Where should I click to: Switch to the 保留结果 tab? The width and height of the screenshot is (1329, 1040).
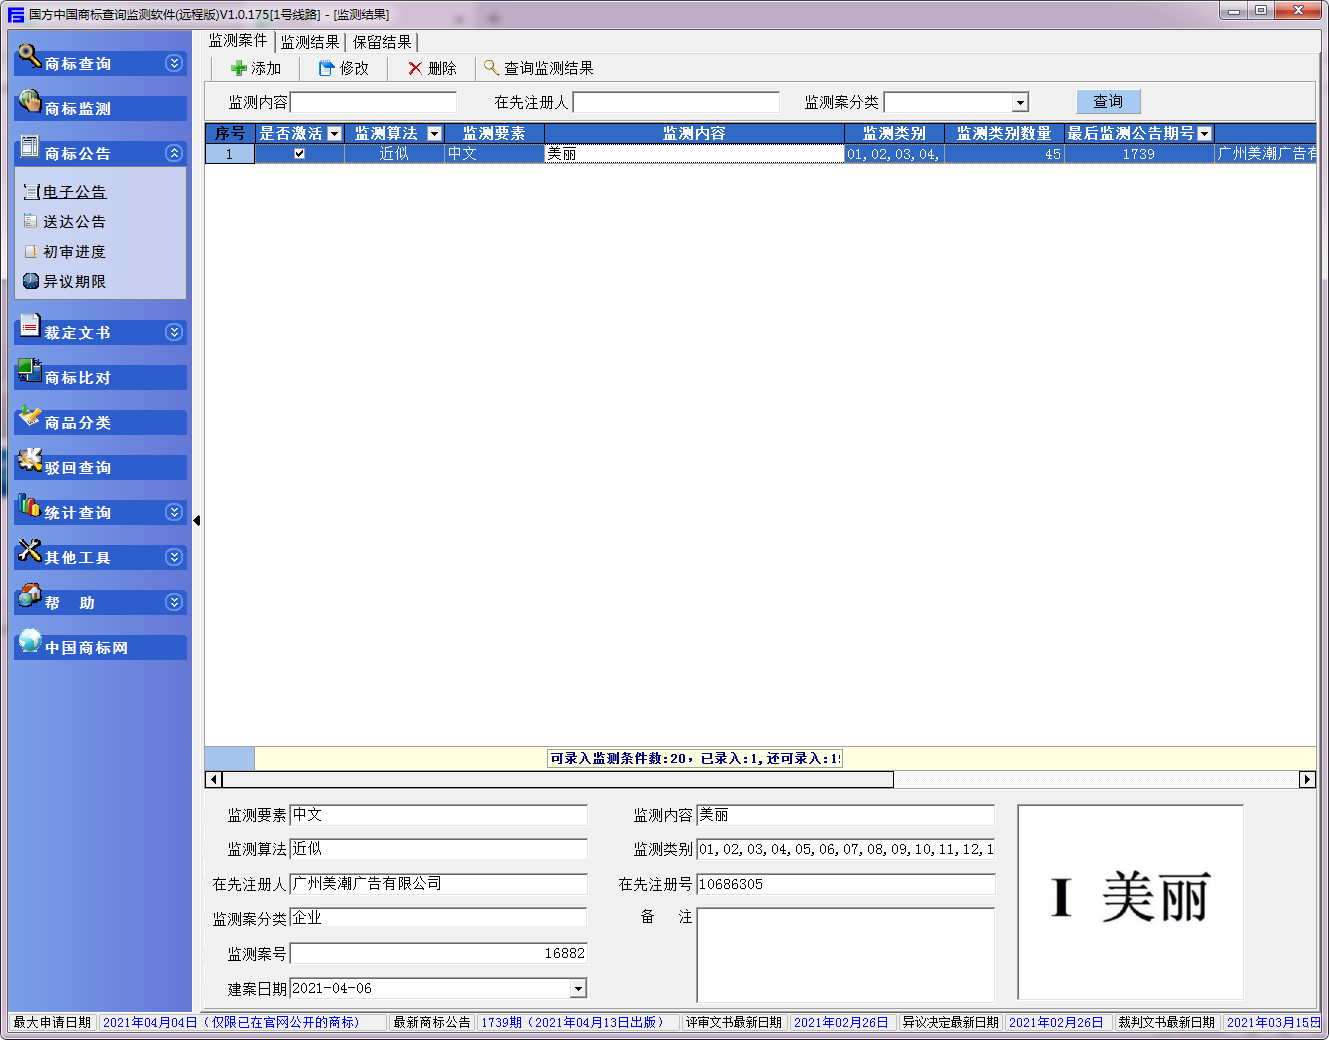coord(382,42)
